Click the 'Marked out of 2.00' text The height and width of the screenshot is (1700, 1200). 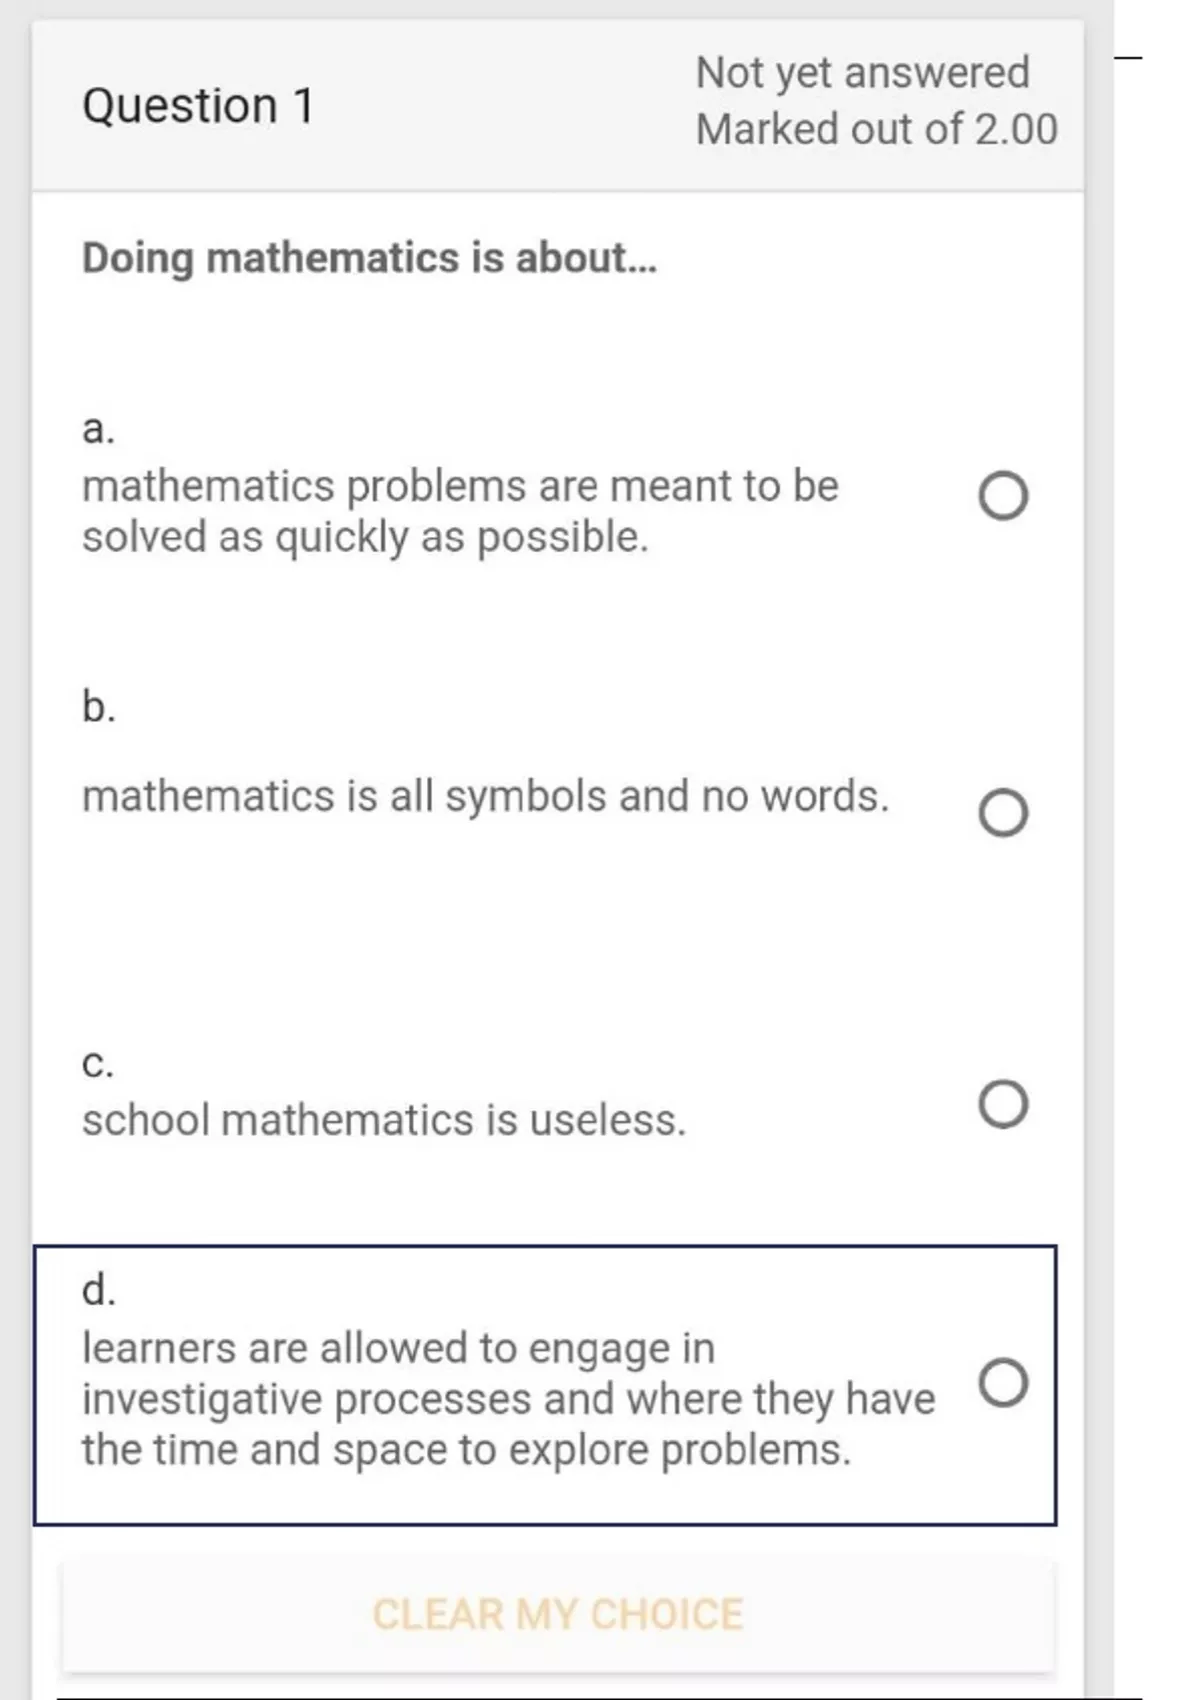pos(876,130)
